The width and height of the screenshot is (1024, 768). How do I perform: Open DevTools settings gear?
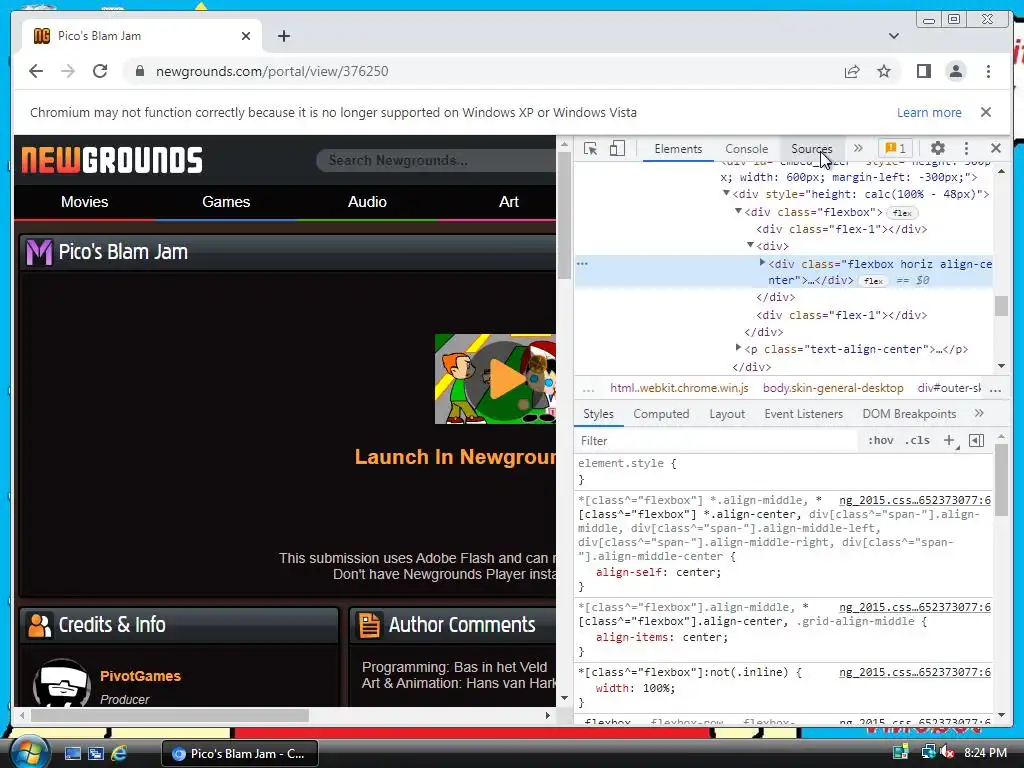point(938,148)
